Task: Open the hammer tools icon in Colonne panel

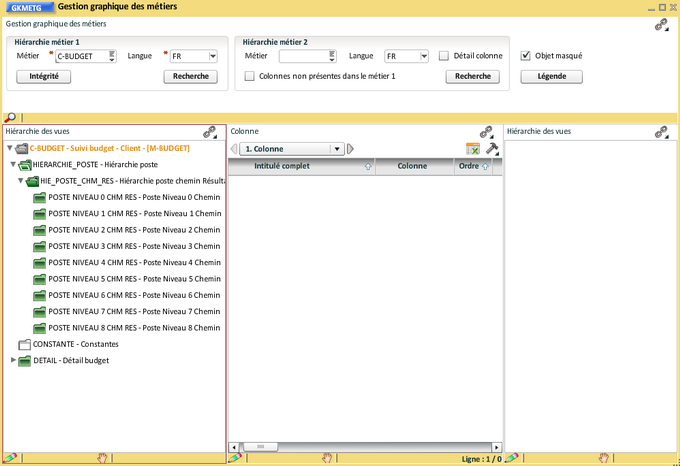Action: [492, 149]
